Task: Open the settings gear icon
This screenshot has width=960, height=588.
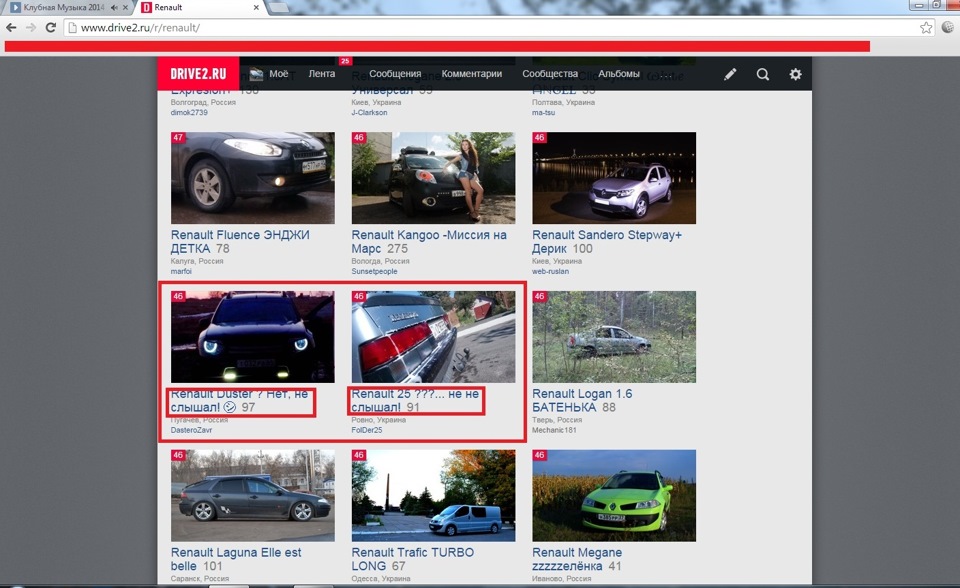Action: [x=795, y=74]
